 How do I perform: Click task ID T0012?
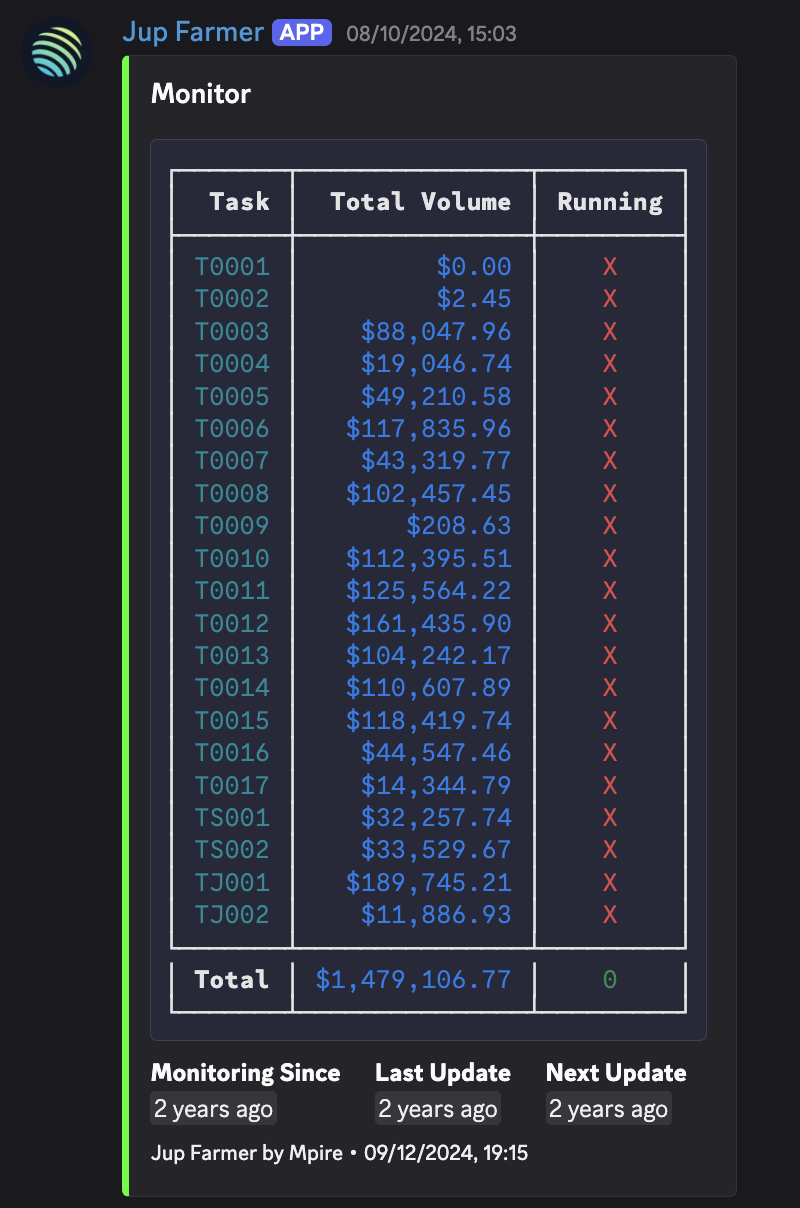(232, 623)
